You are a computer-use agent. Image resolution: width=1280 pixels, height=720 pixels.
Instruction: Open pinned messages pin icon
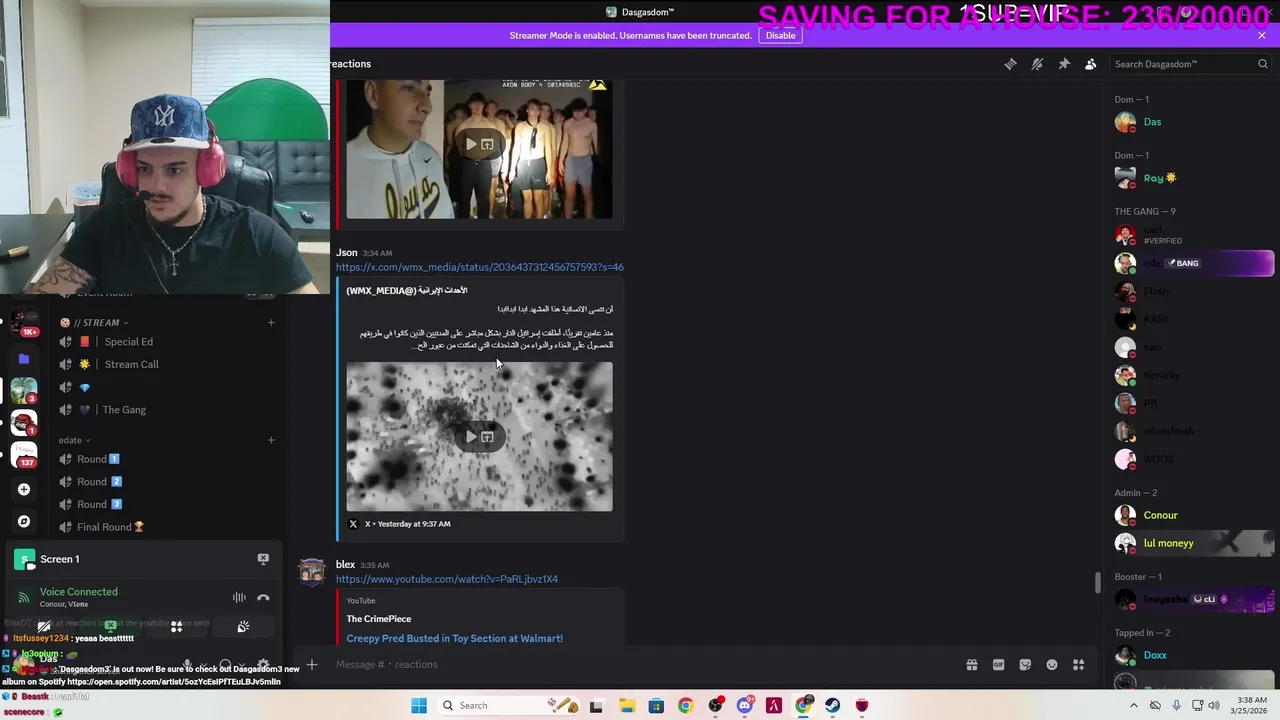click(1064, 64)
